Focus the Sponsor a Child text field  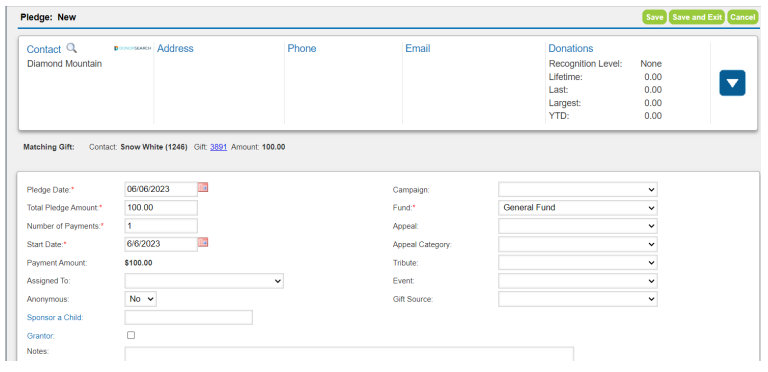tap(189, 317)
